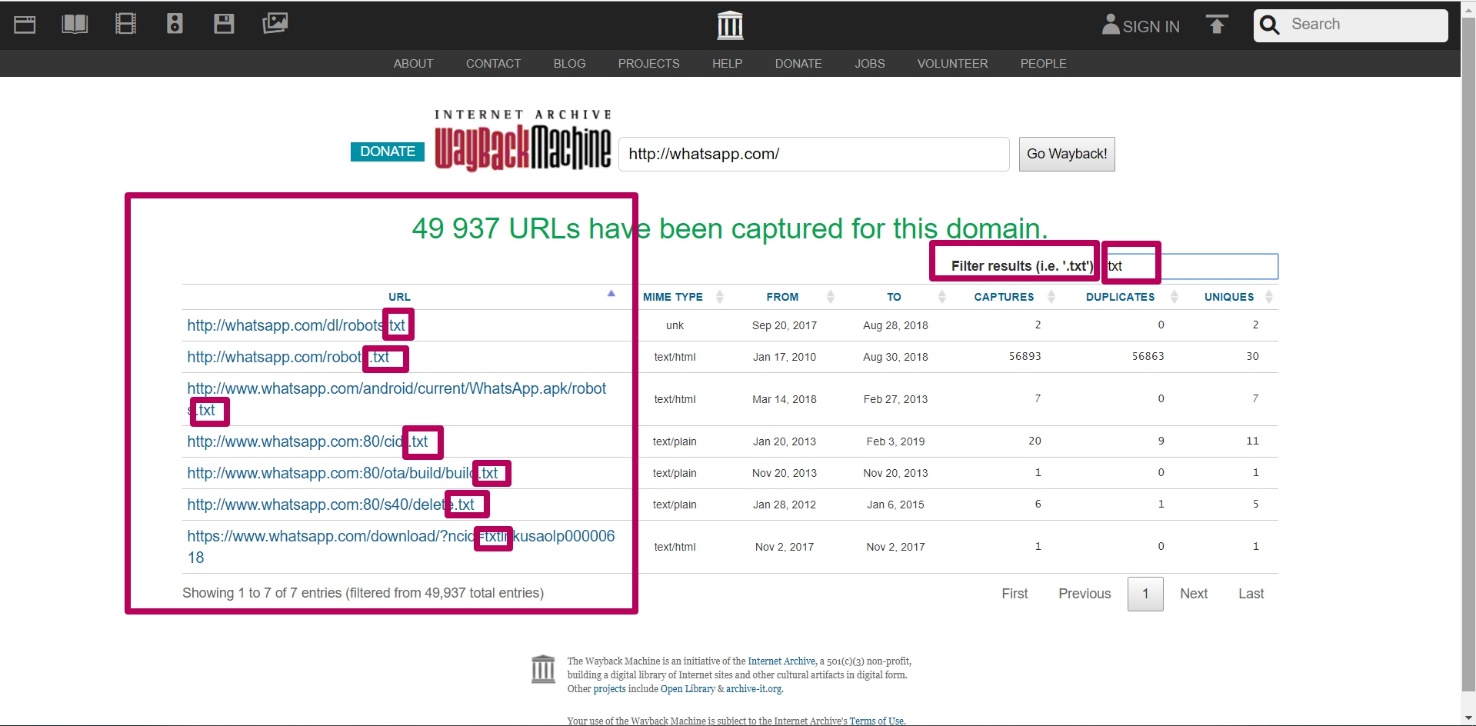Select page 1 in pagination
Viewport: 1476px width, 726px height.
click(x=1146, y=594)
